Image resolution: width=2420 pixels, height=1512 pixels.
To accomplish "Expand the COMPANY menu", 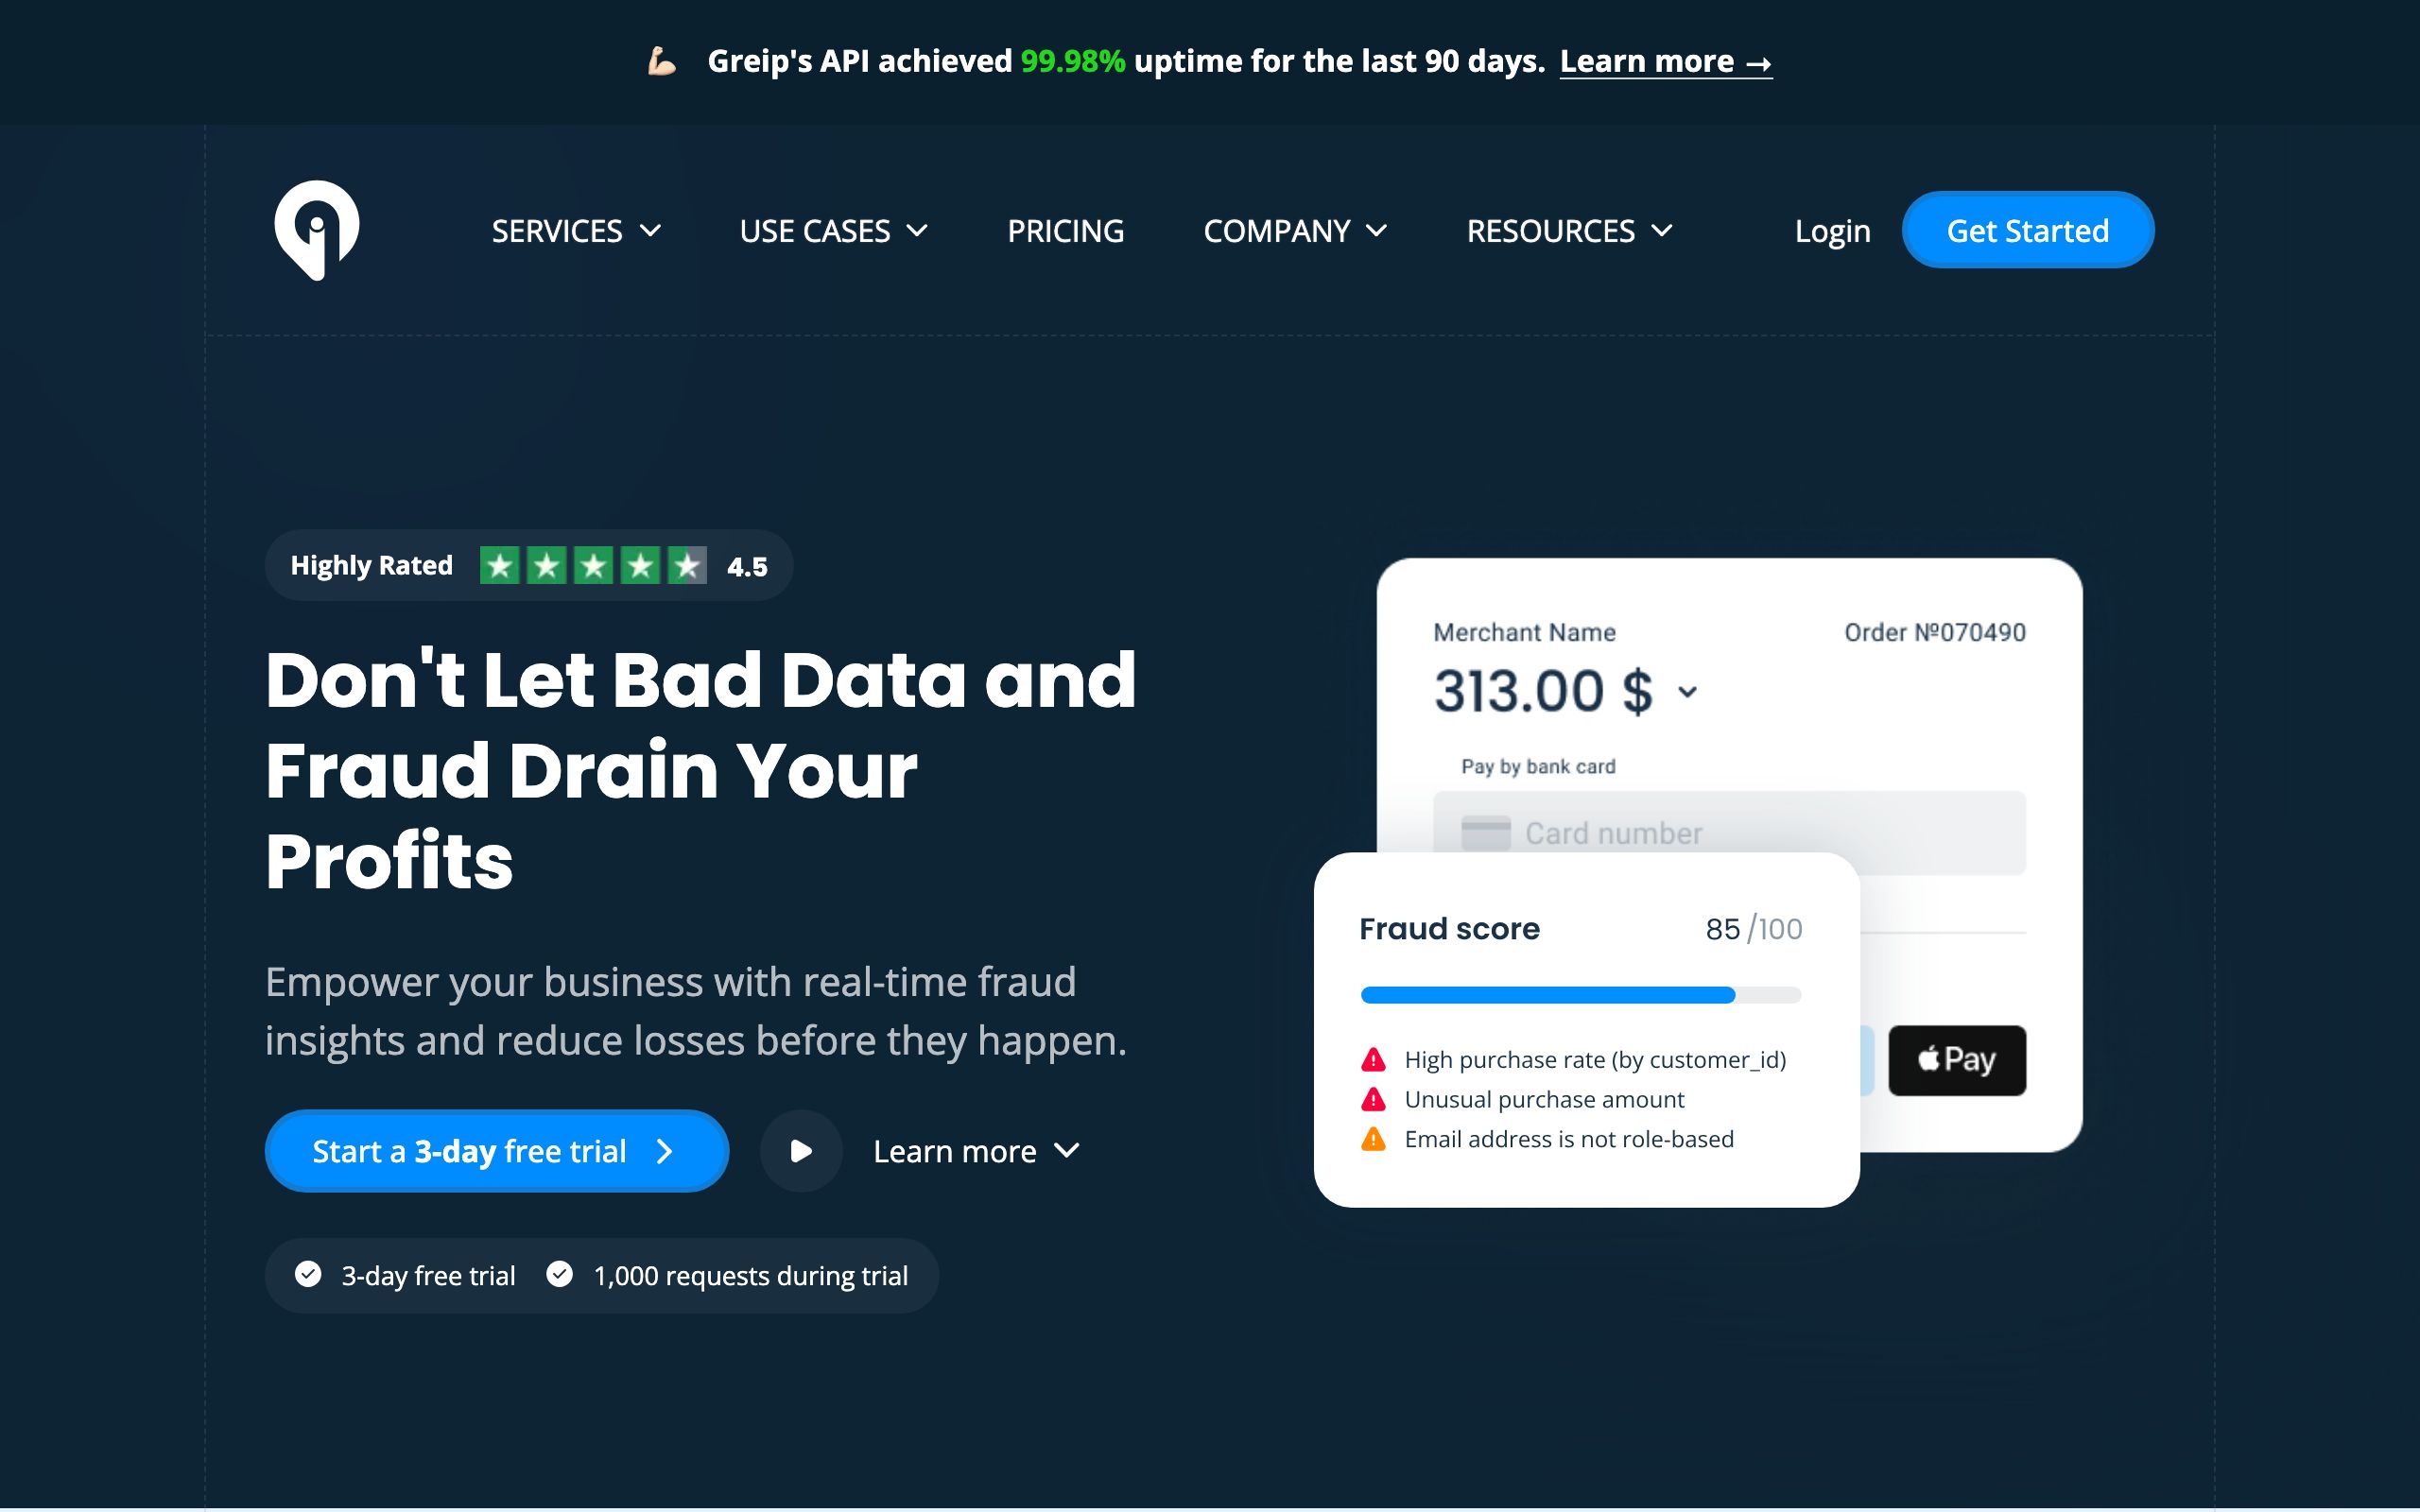I will click(x=1296, y=231).
